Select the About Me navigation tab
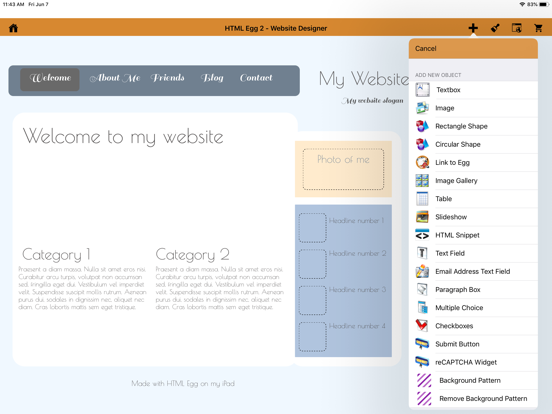 tap(115, 78)
